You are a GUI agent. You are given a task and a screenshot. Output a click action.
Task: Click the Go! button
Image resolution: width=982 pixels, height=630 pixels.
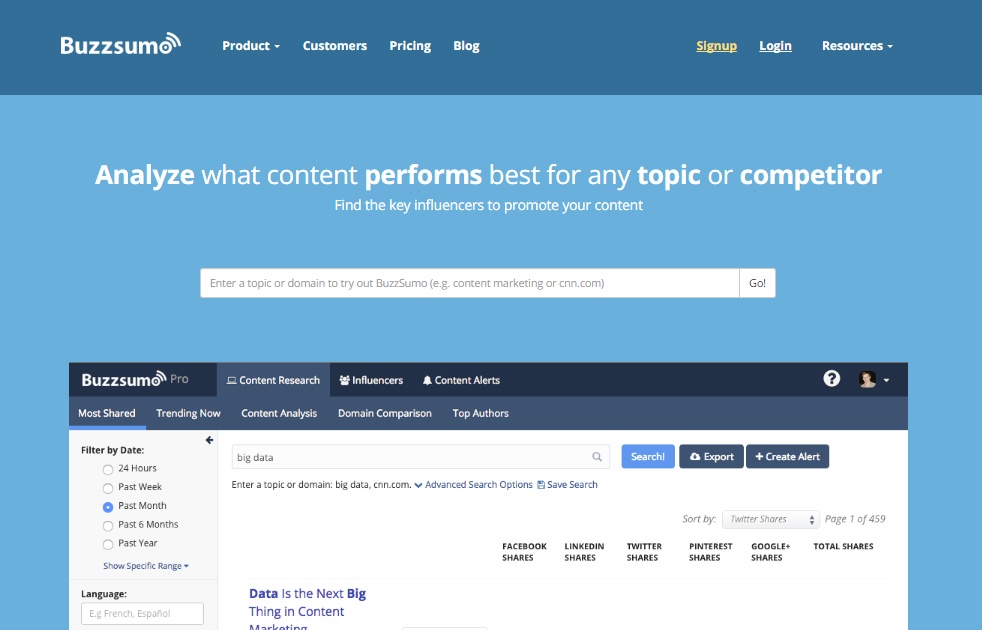757,283
